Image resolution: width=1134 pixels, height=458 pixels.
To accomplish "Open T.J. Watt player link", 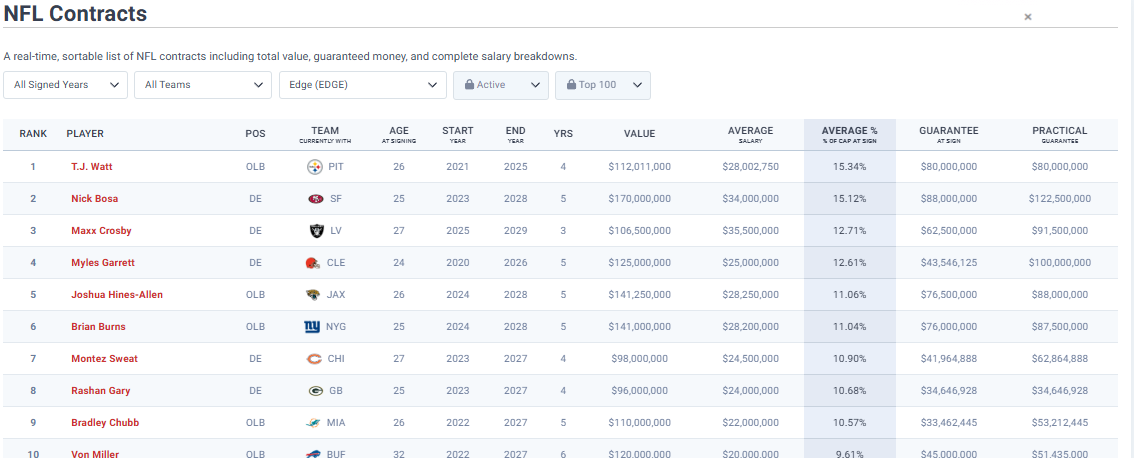I will [92, 167].
